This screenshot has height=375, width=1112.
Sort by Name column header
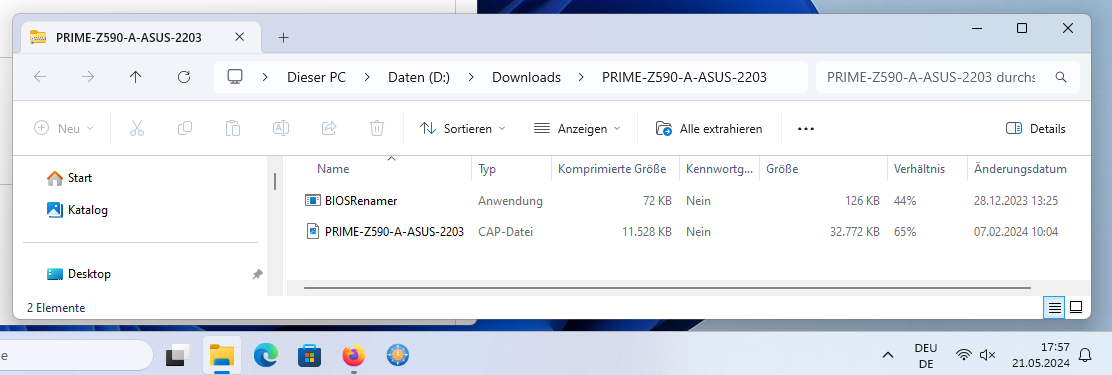(x=333, y=169)
